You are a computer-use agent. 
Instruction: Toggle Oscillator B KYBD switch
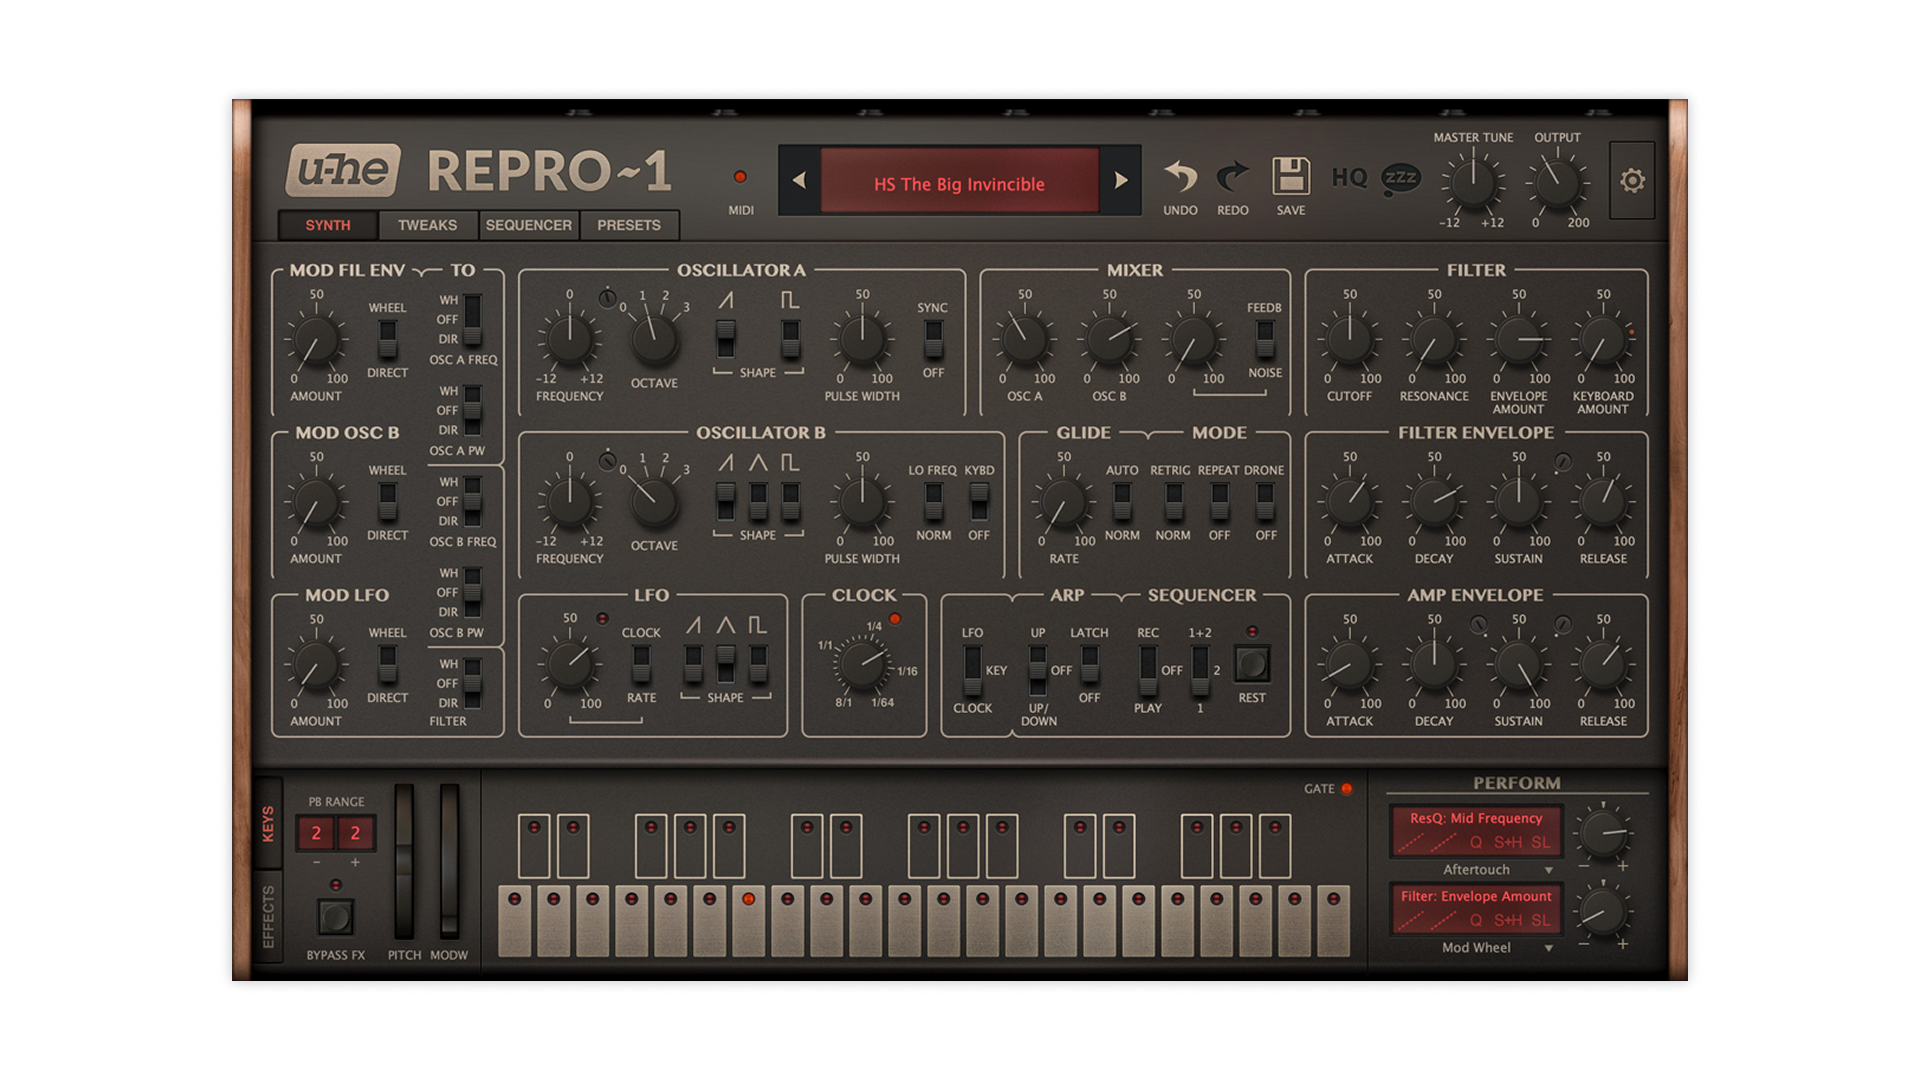[x=979, y=501]
